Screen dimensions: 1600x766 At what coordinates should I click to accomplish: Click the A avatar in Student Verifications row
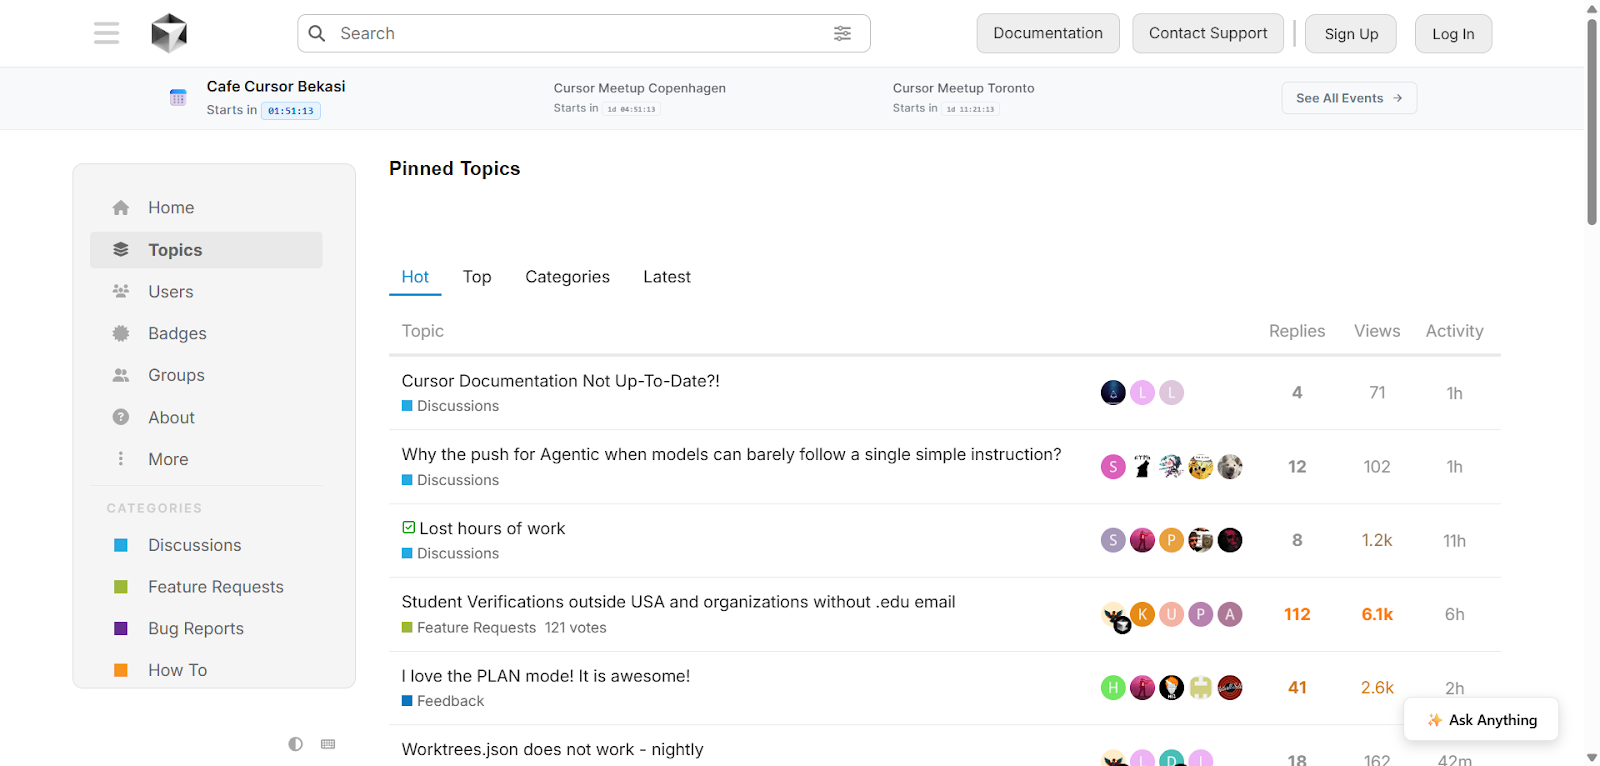[x=1230, y=614]
